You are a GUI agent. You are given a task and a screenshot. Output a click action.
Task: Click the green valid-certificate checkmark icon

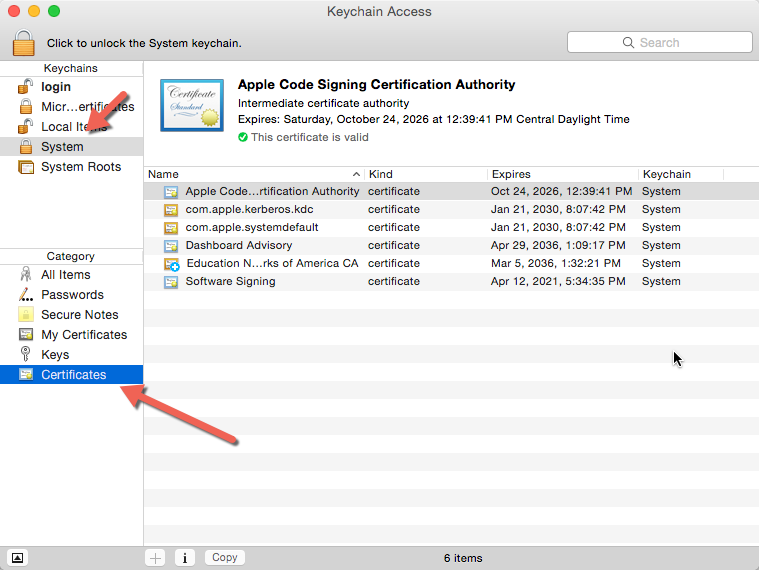tap(243, 137)
